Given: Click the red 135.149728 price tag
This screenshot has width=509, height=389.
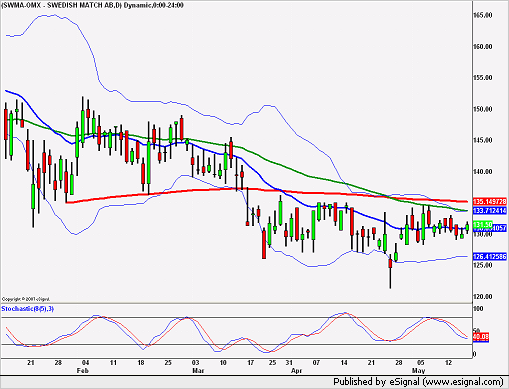Looking at the screenshot, I should point(489,202).
